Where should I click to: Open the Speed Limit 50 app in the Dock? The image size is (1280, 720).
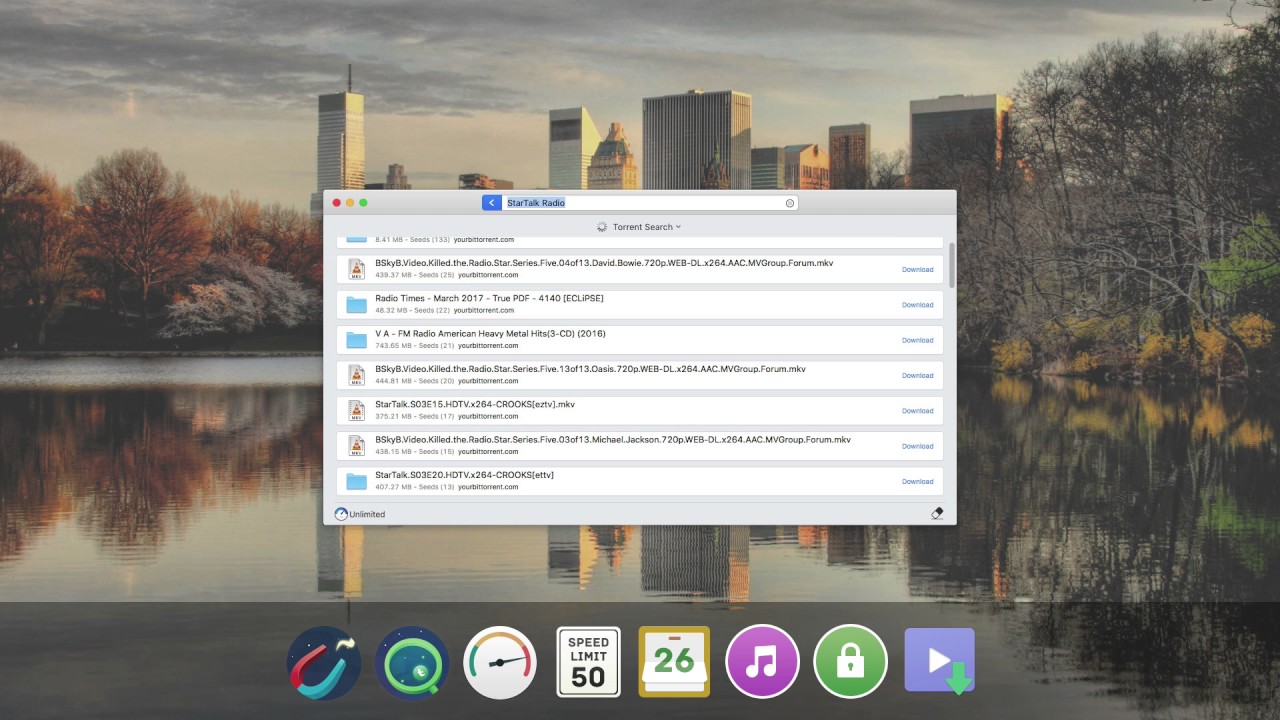pyautogui.click(x=588, y=662)
